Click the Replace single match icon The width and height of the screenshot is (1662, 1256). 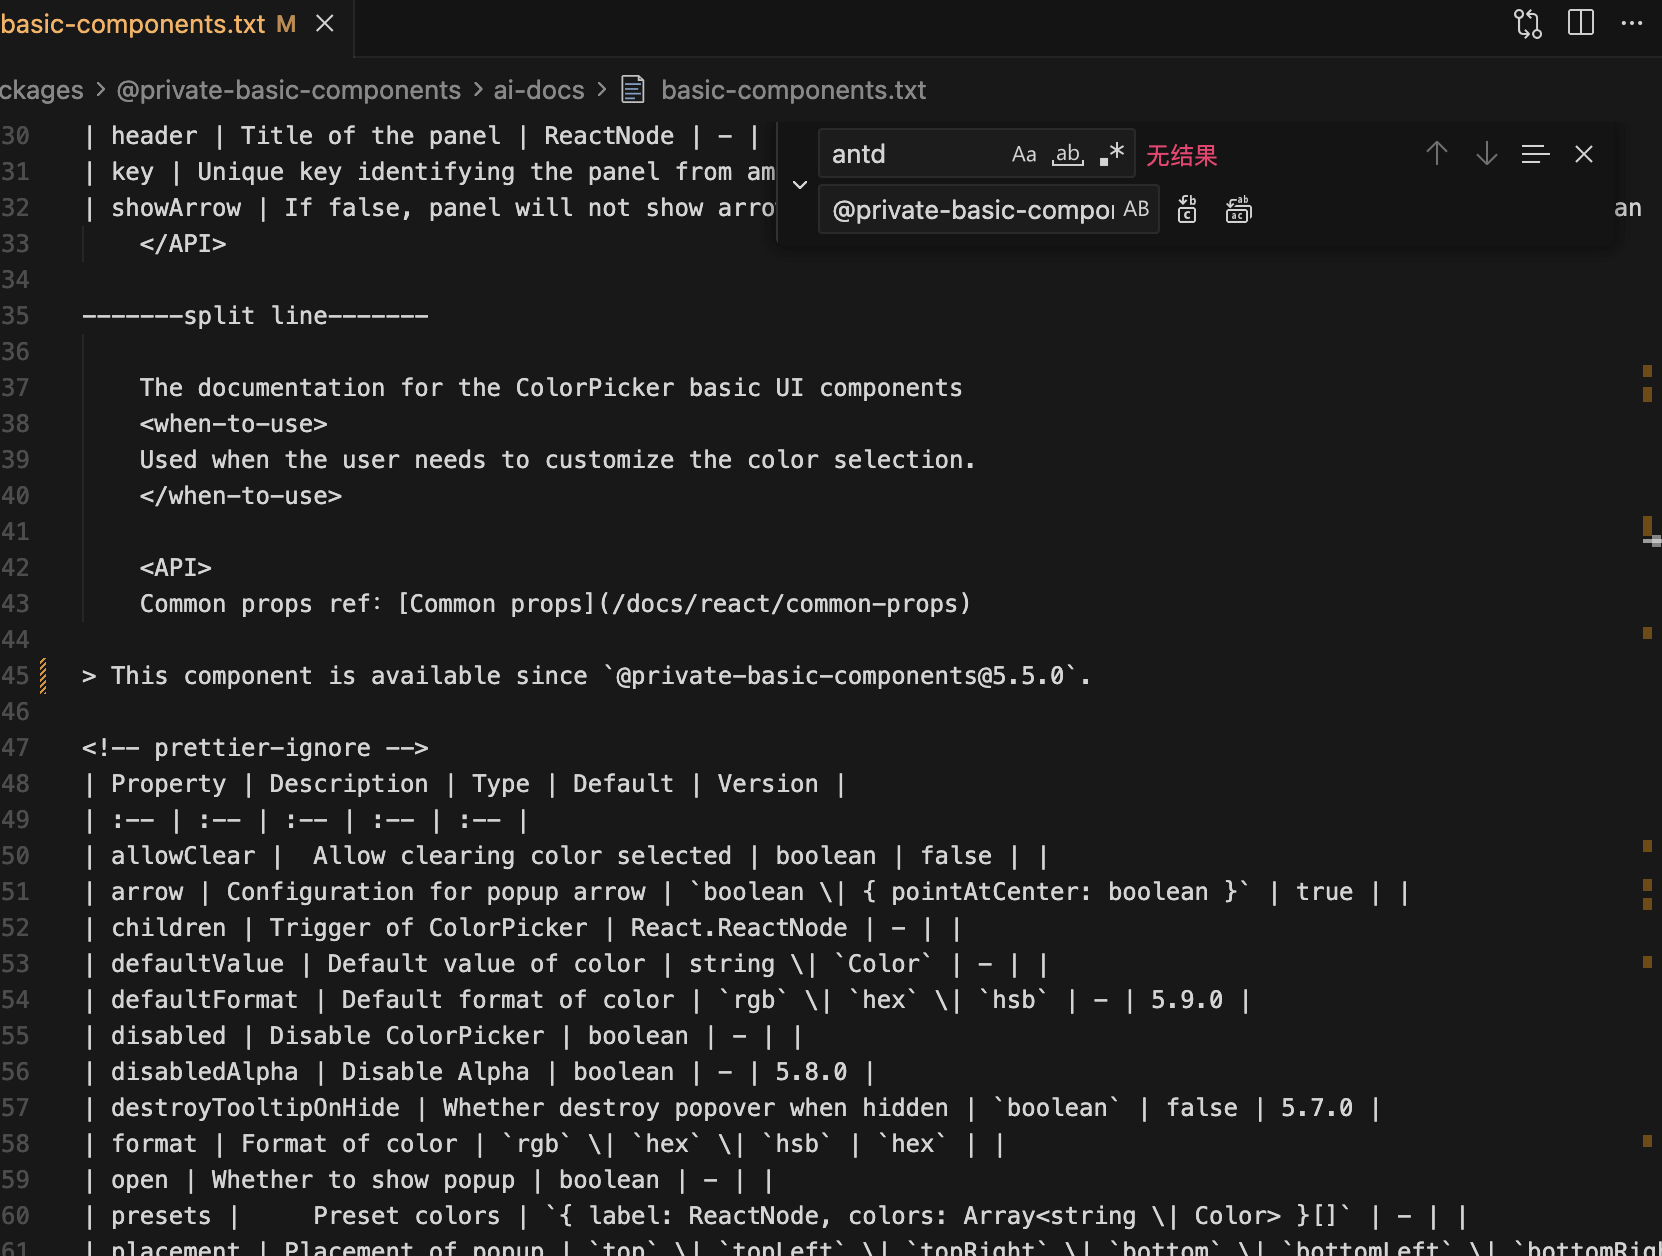(x=1187, y=210)
